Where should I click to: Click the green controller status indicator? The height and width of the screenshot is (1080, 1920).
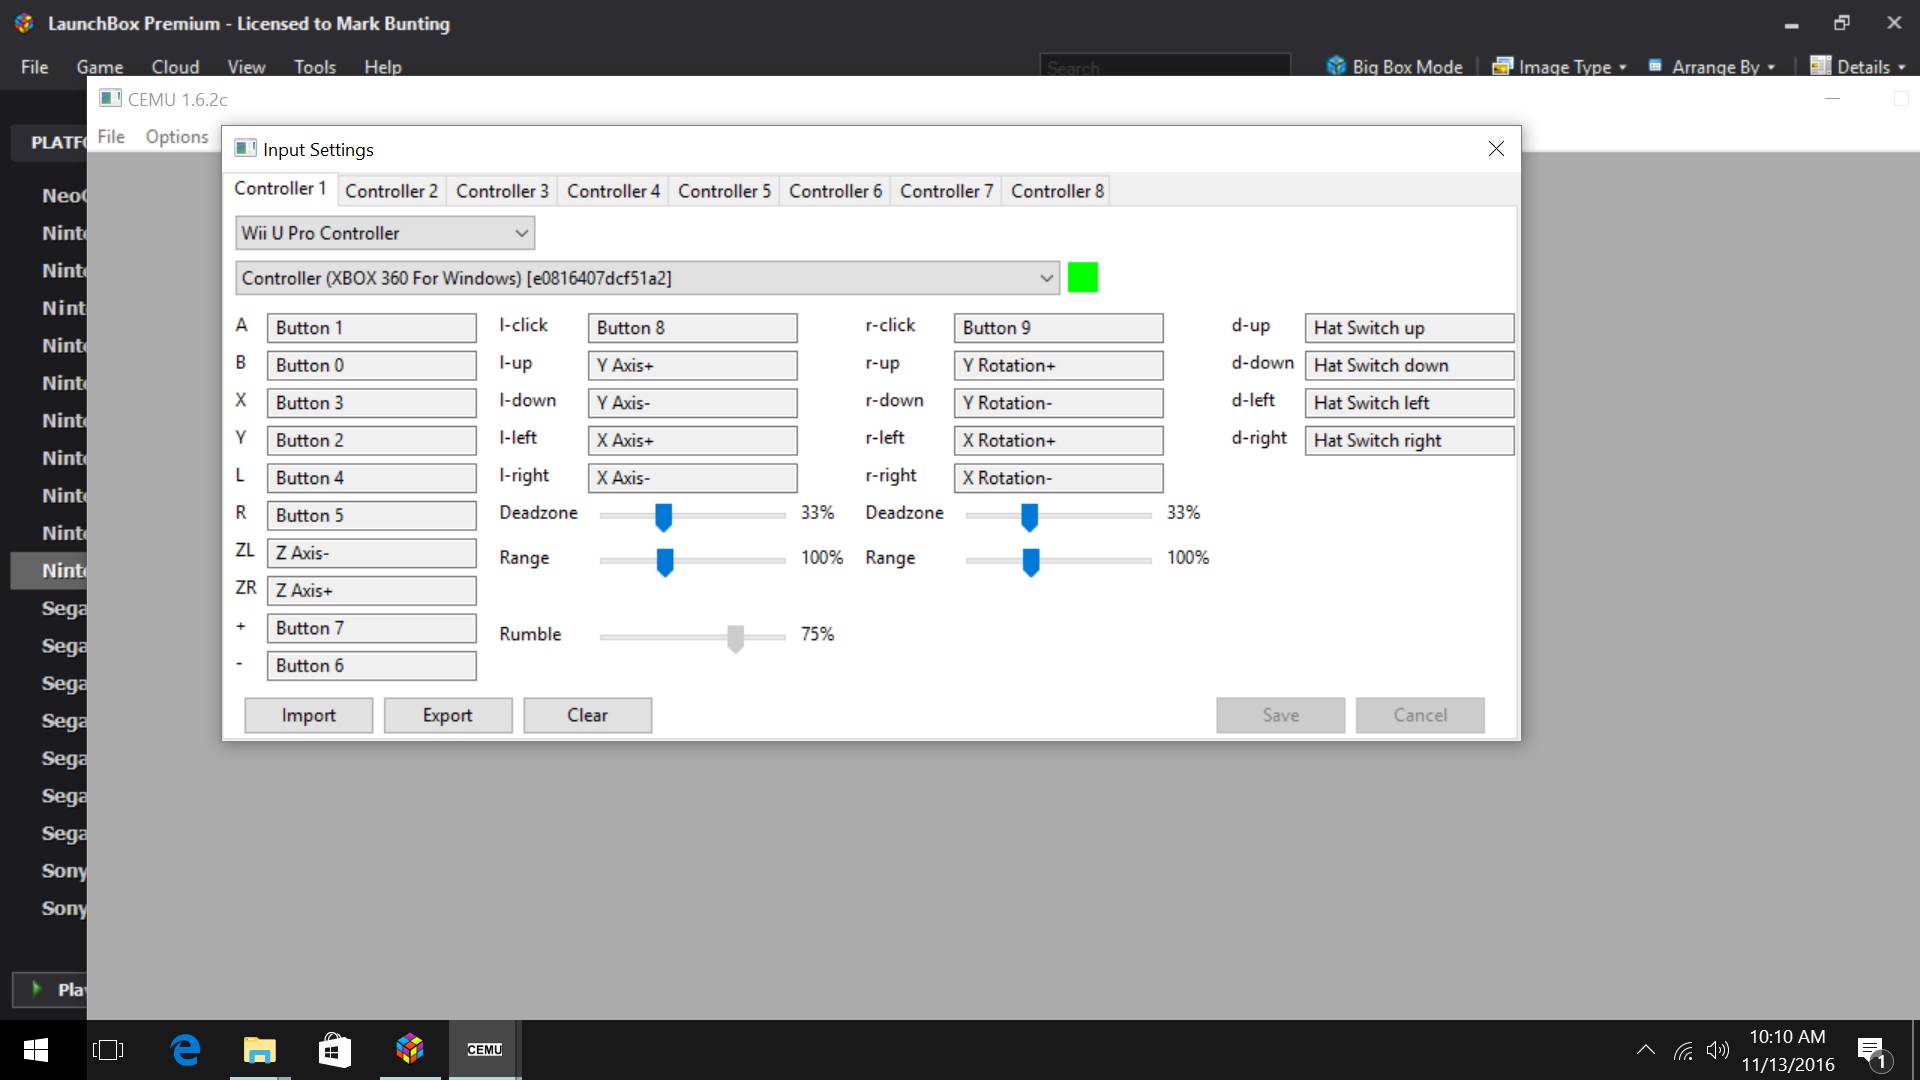tap(1083, 277)
